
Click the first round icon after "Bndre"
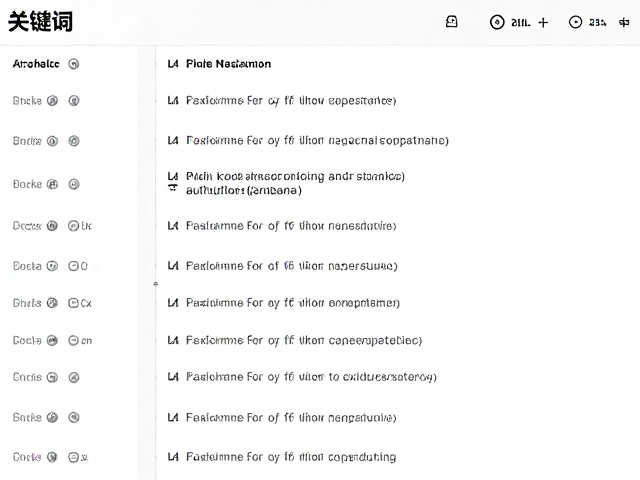tap(52, 141)
